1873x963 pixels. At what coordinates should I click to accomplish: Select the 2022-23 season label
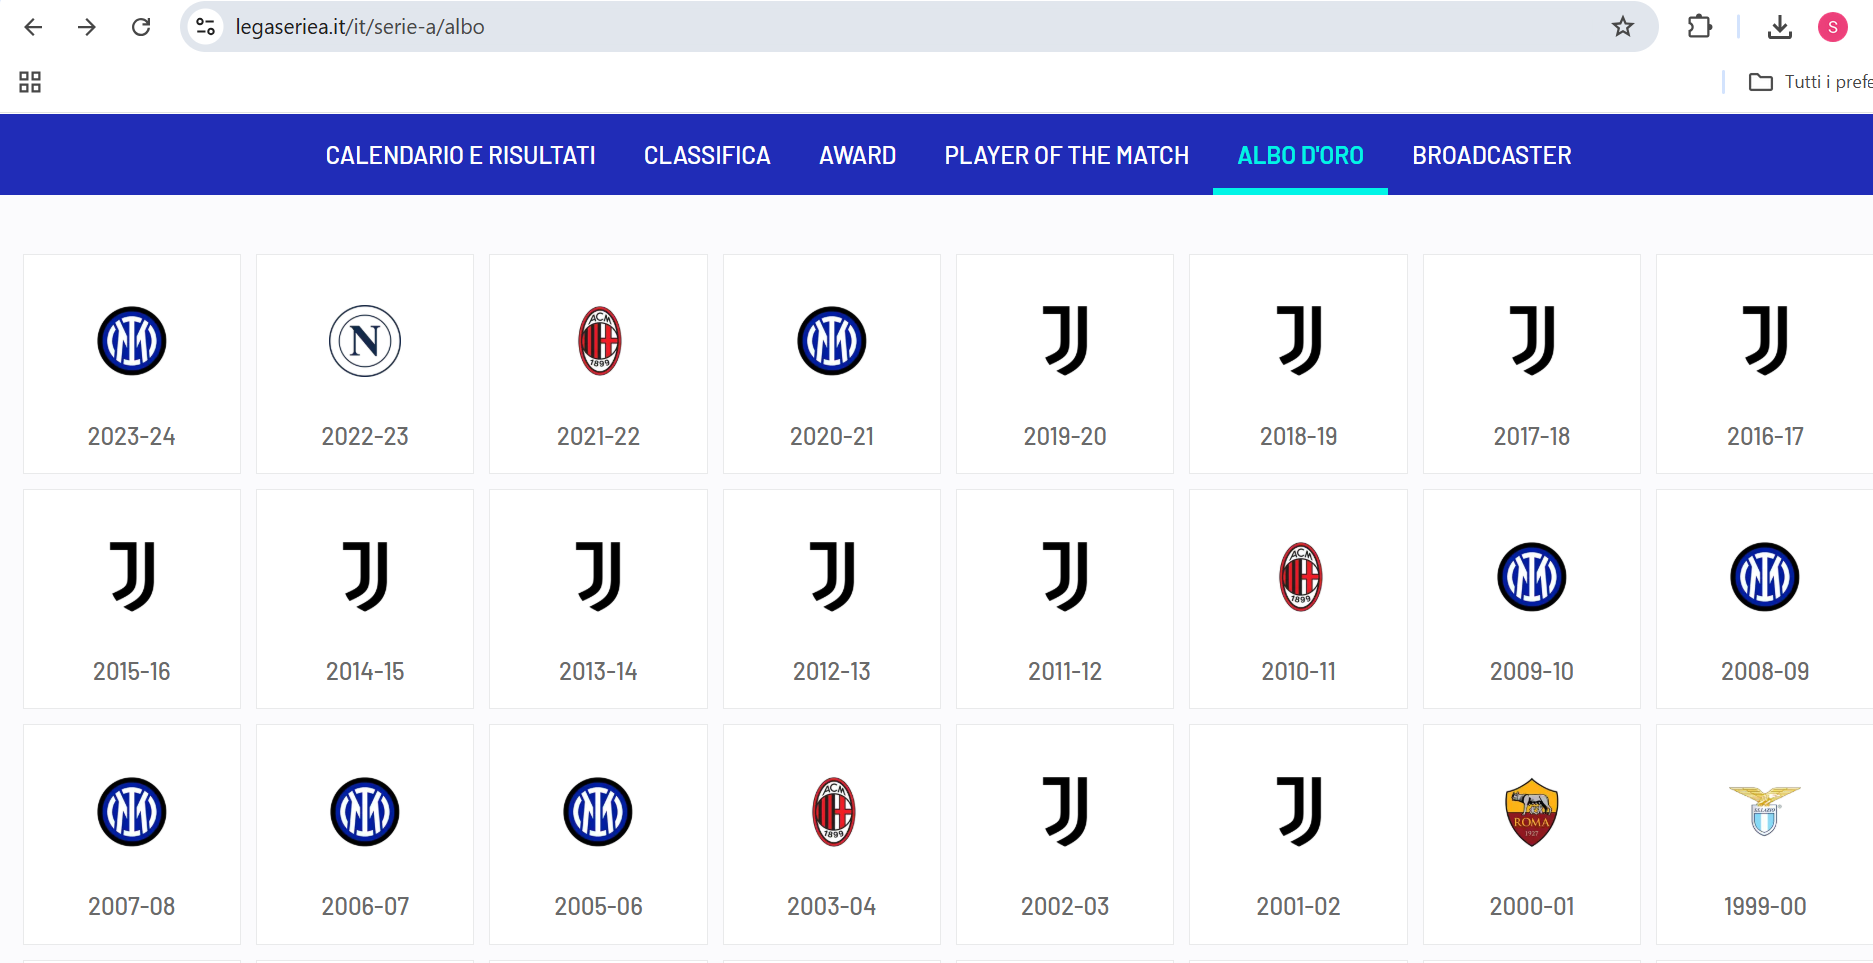[x=365, y=436]
